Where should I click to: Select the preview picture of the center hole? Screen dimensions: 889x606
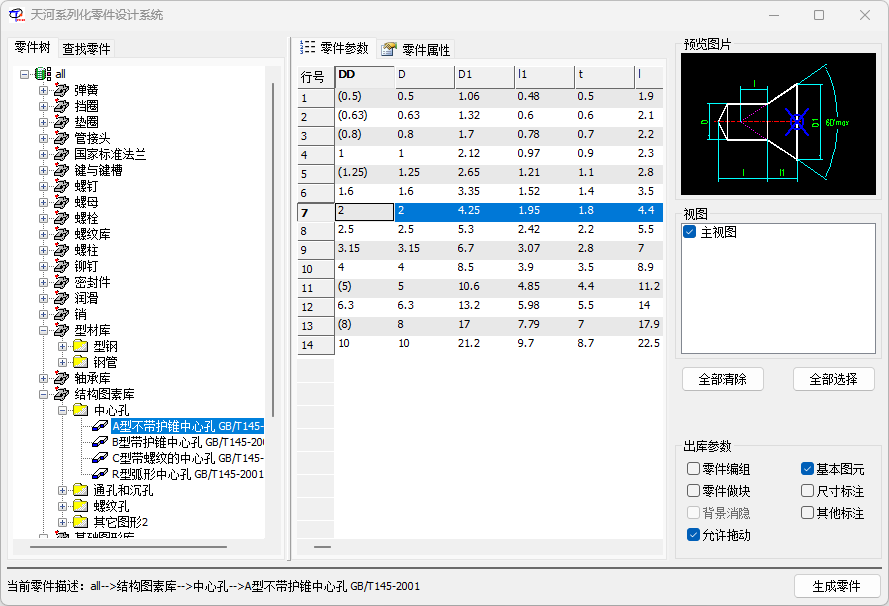778,124
